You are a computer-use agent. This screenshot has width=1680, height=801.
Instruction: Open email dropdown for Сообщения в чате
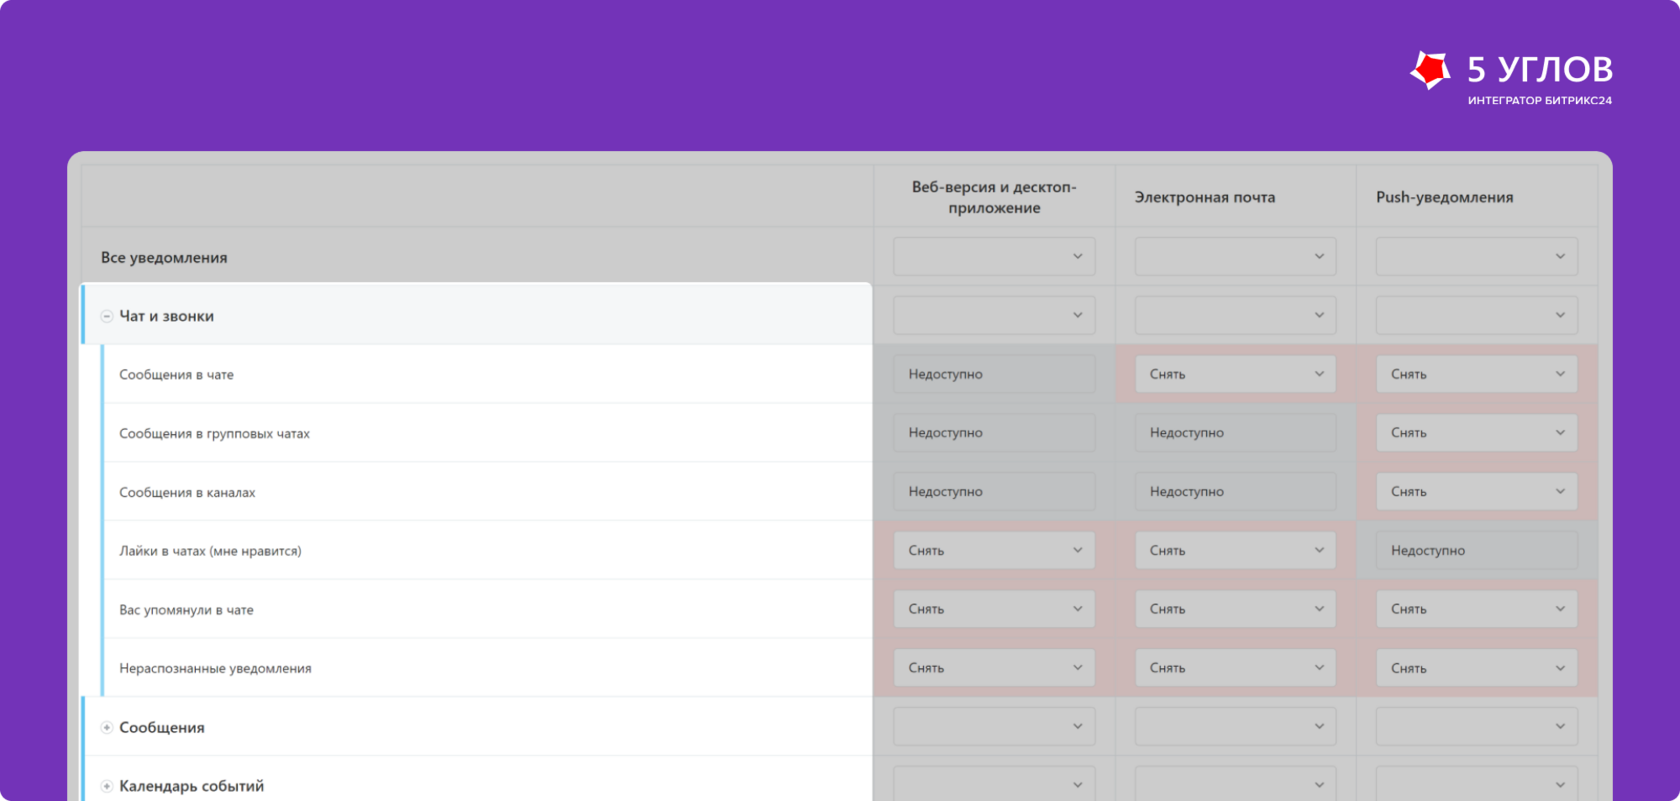1235,374
